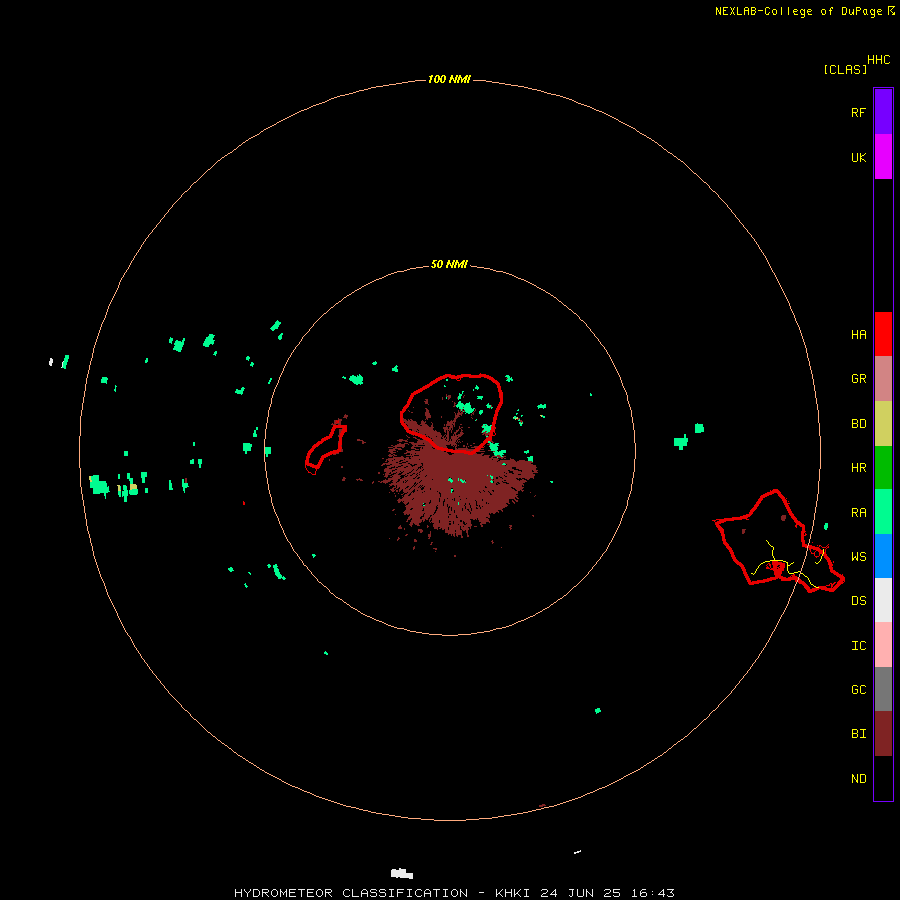The width and height of the screenshot is (900, 900).
Task: Click the GC legend label
Action: [x=858, y=690]
